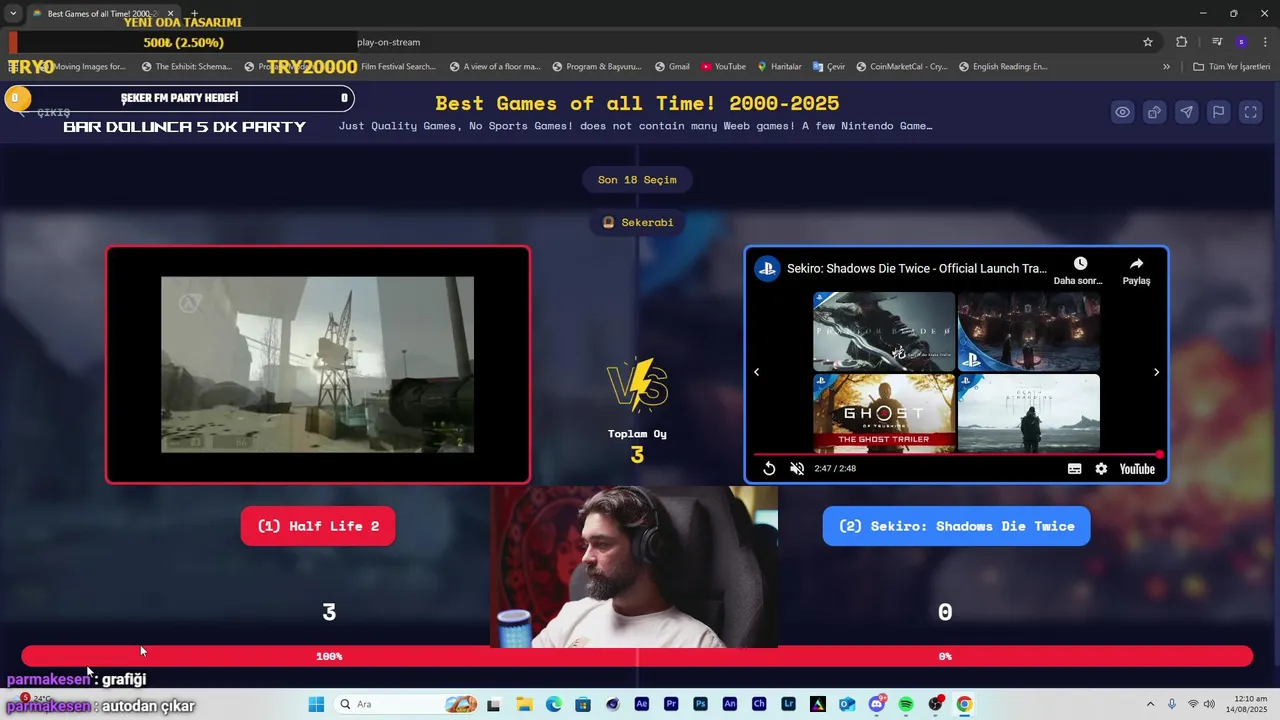Open After Effects from taskbar
Screen dimensions: 1280x720
click(x=642, y=704)
